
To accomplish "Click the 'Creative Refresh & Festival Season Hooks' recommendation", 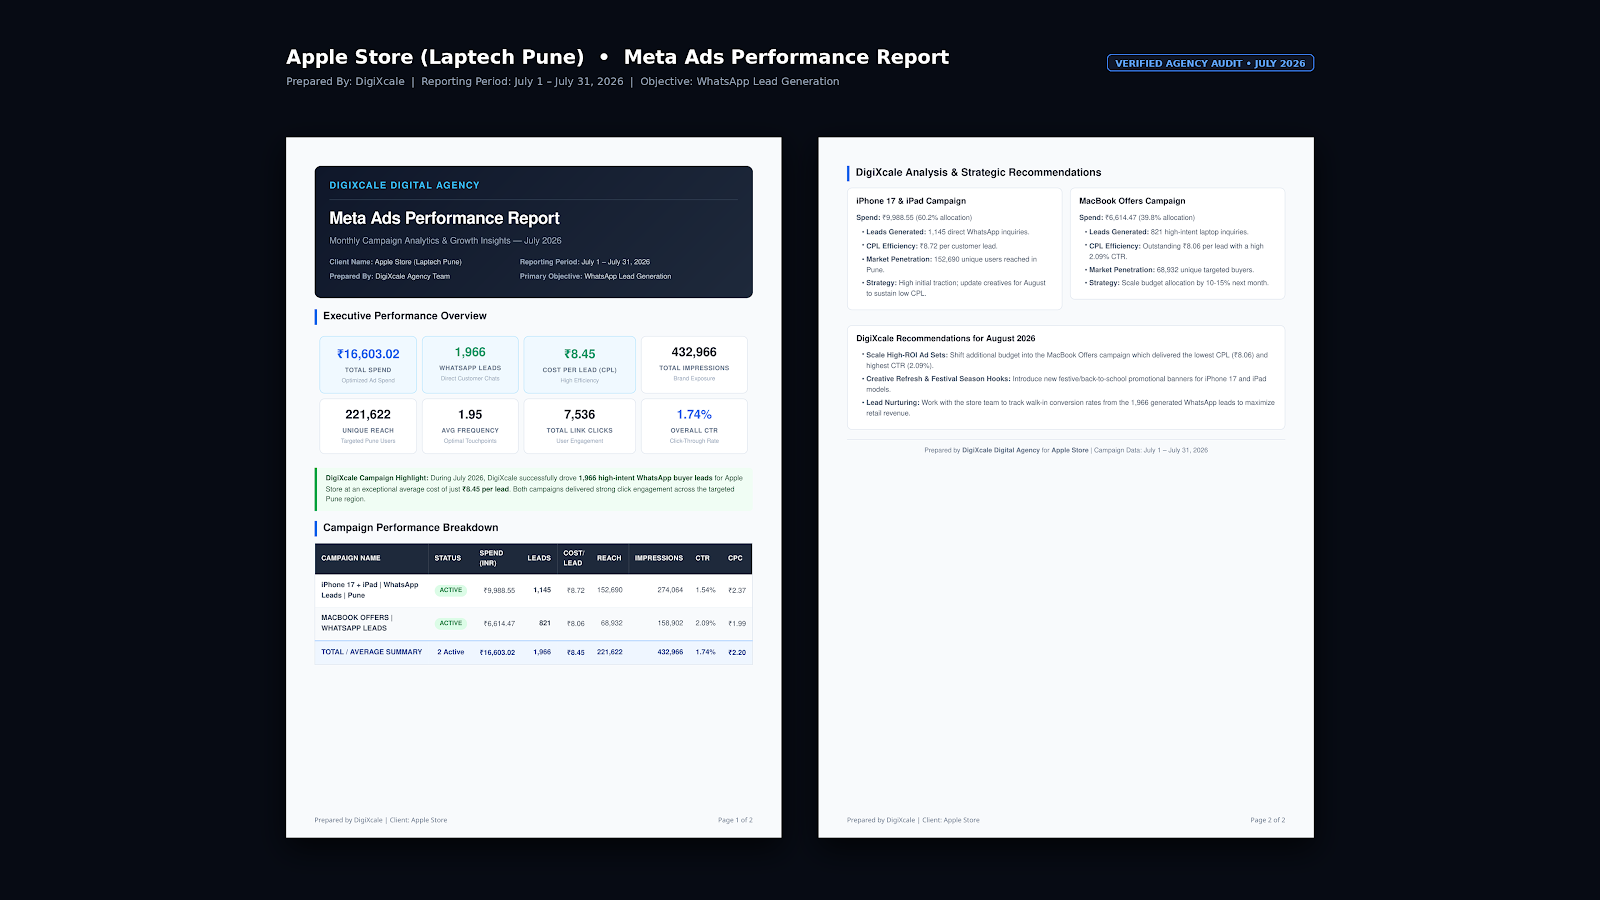I will (1066, 384).
